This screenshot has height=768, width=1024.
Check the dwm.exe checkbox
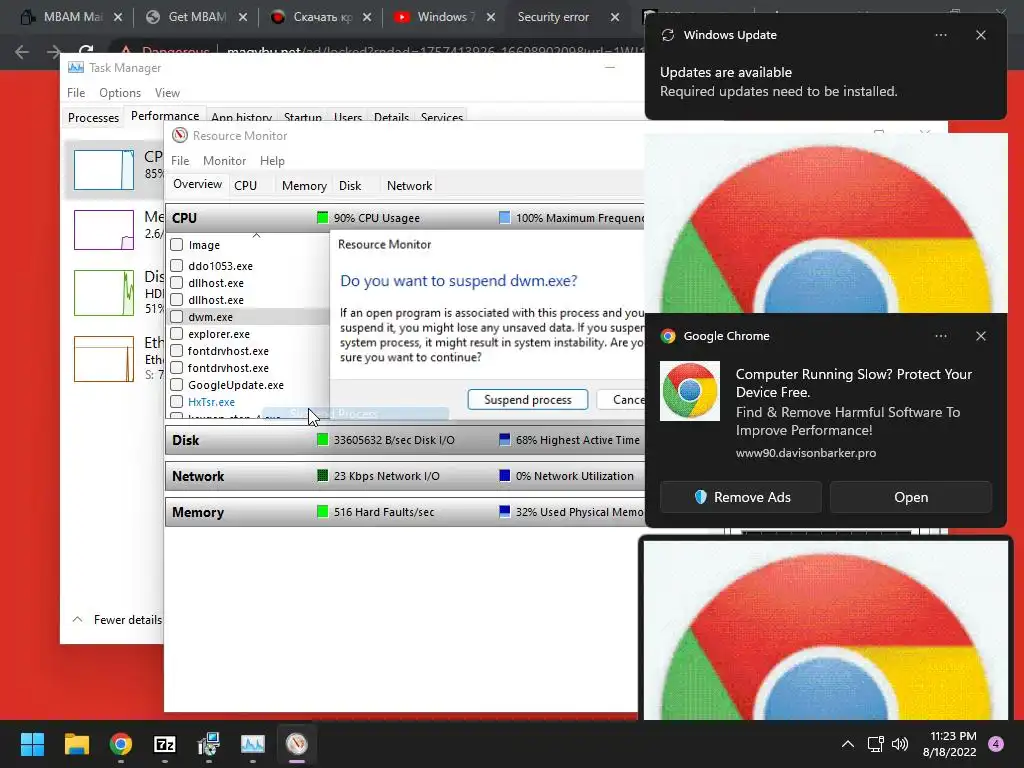point(176,317)
